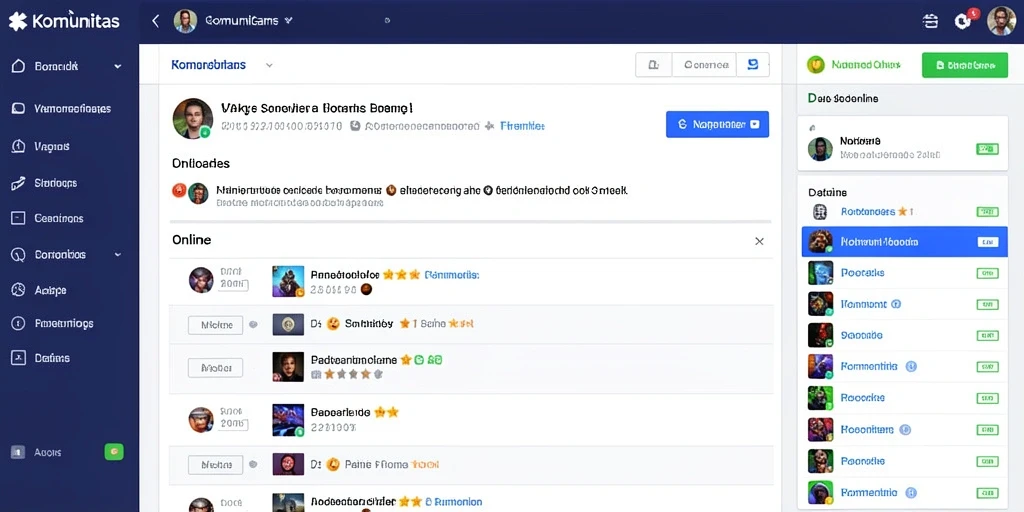
Task: Click the blue bookmark icon in the toolbar
Action: pos(752,65)
